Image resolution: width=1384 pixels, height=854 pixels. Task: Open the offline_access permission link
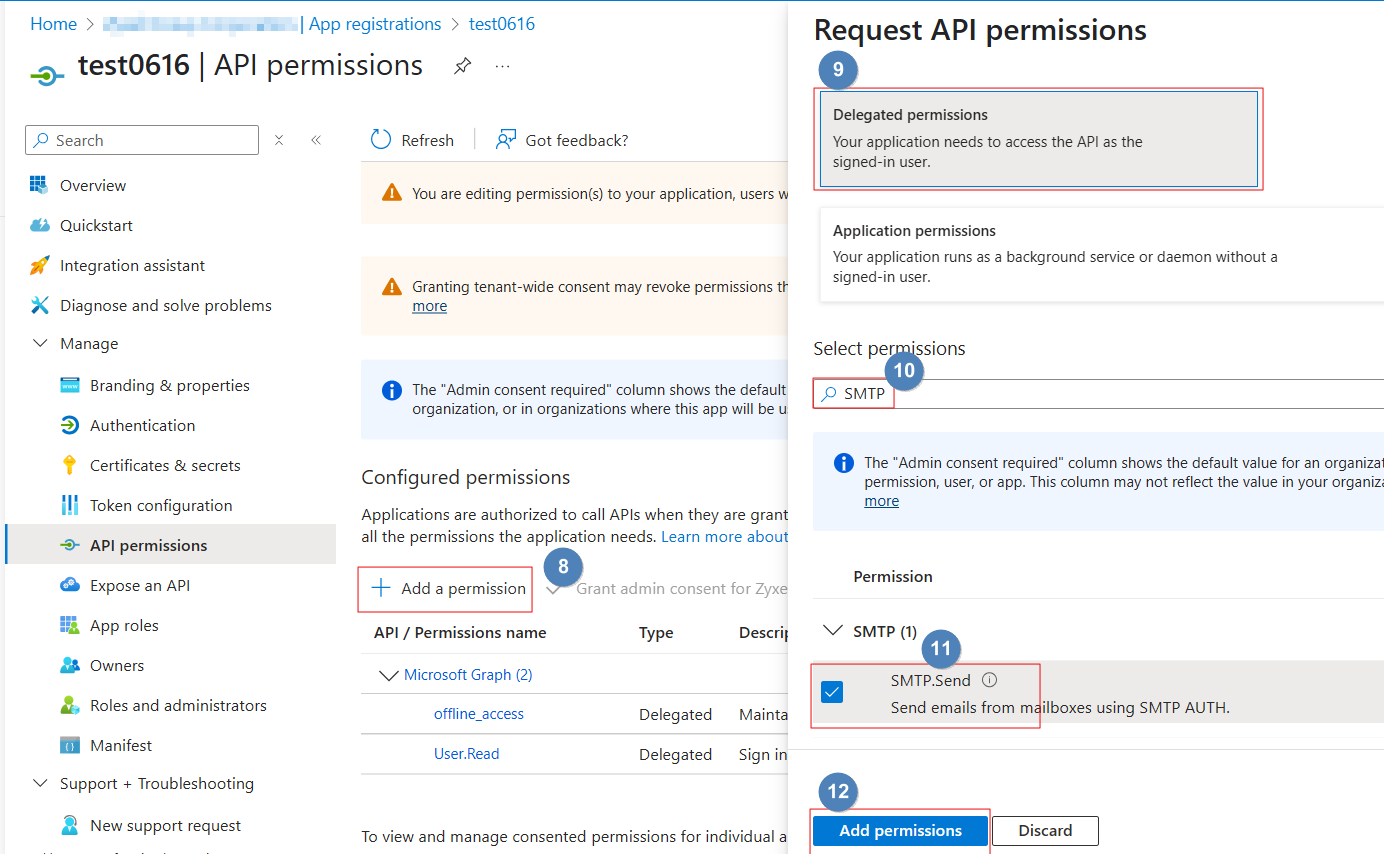(479, 714)
